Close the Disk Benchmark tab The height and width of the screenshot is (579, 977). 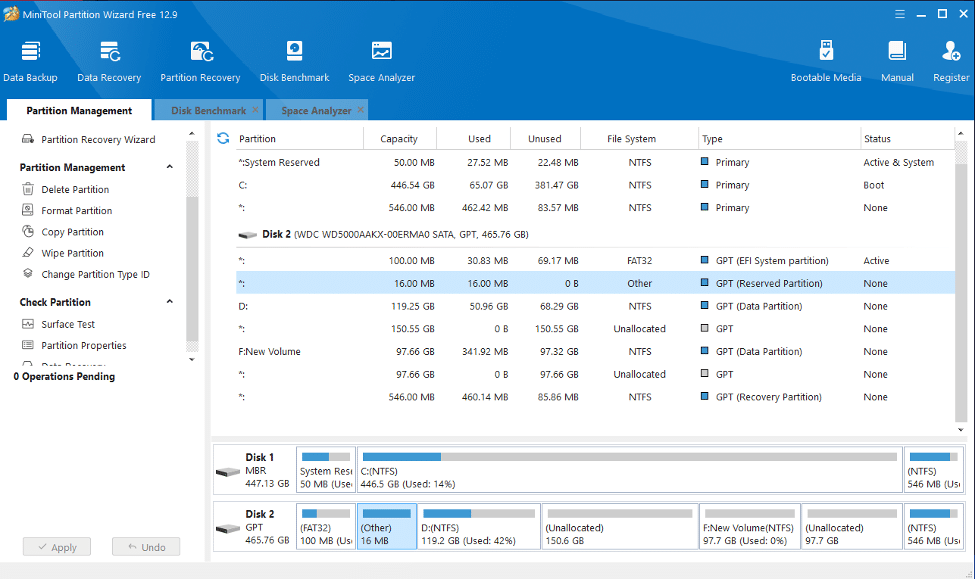pyautogui.click(x=255, y=110)
